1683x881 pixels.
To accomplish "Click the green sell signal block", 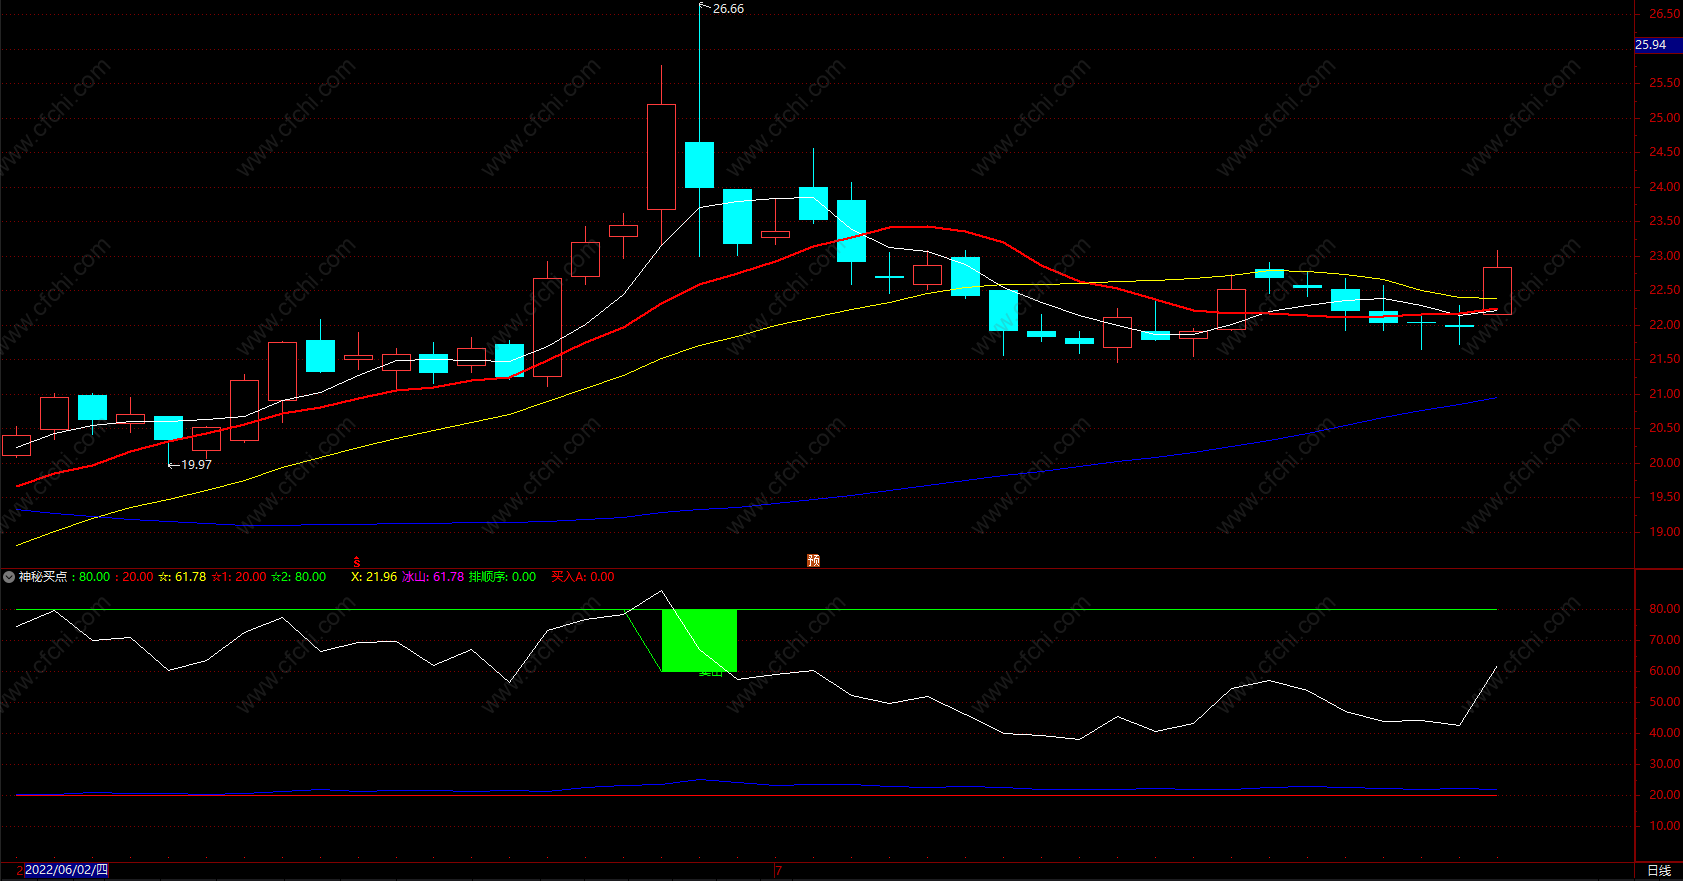I will tap(699, 640).
